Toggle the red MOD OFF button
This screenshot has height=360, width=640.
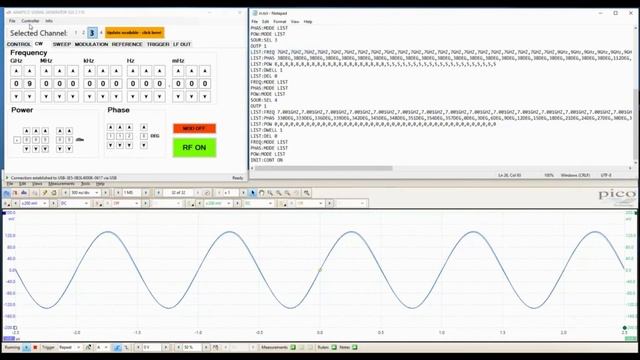[194, 128]
